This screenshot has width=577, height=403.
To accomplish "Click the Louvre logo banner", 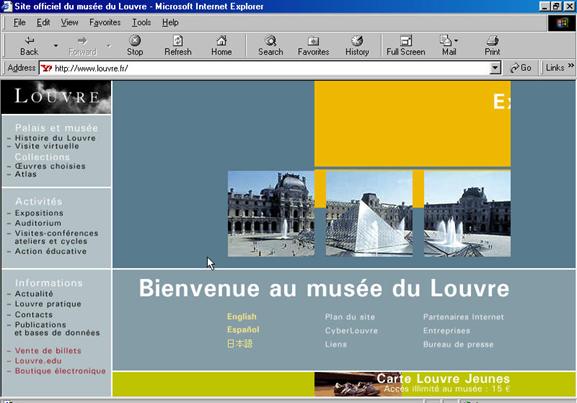I will click(x=56, y=97).
